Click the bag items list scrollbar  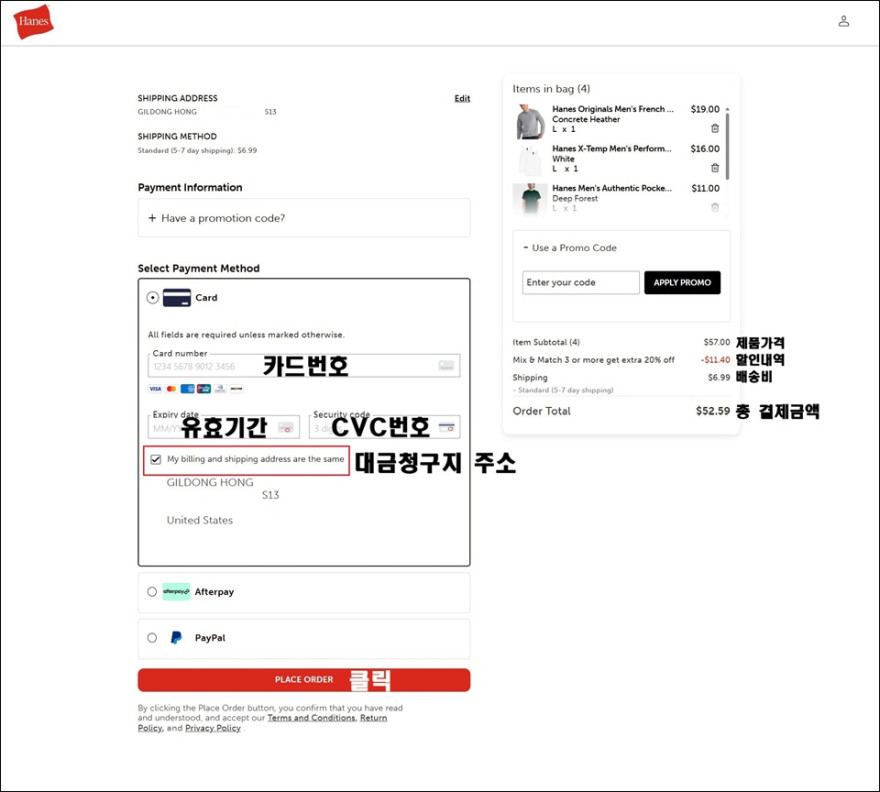[x=727, y=146]
